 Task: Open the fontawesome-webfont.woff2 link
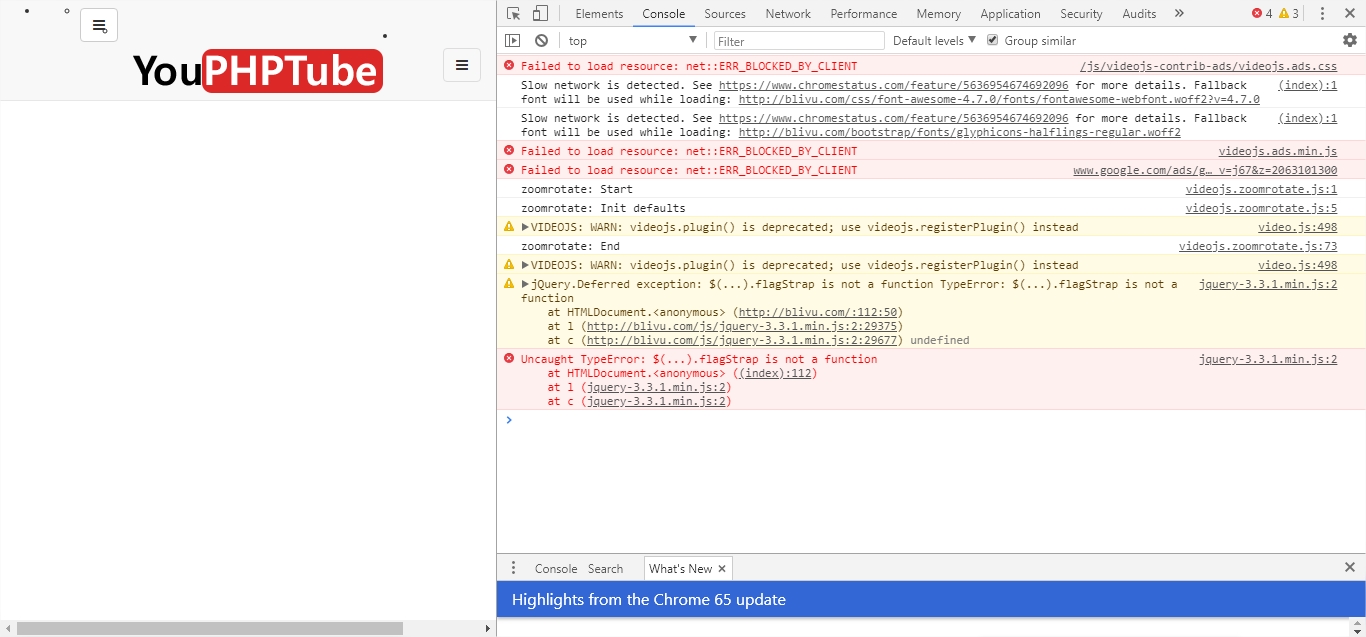(999, 100)
